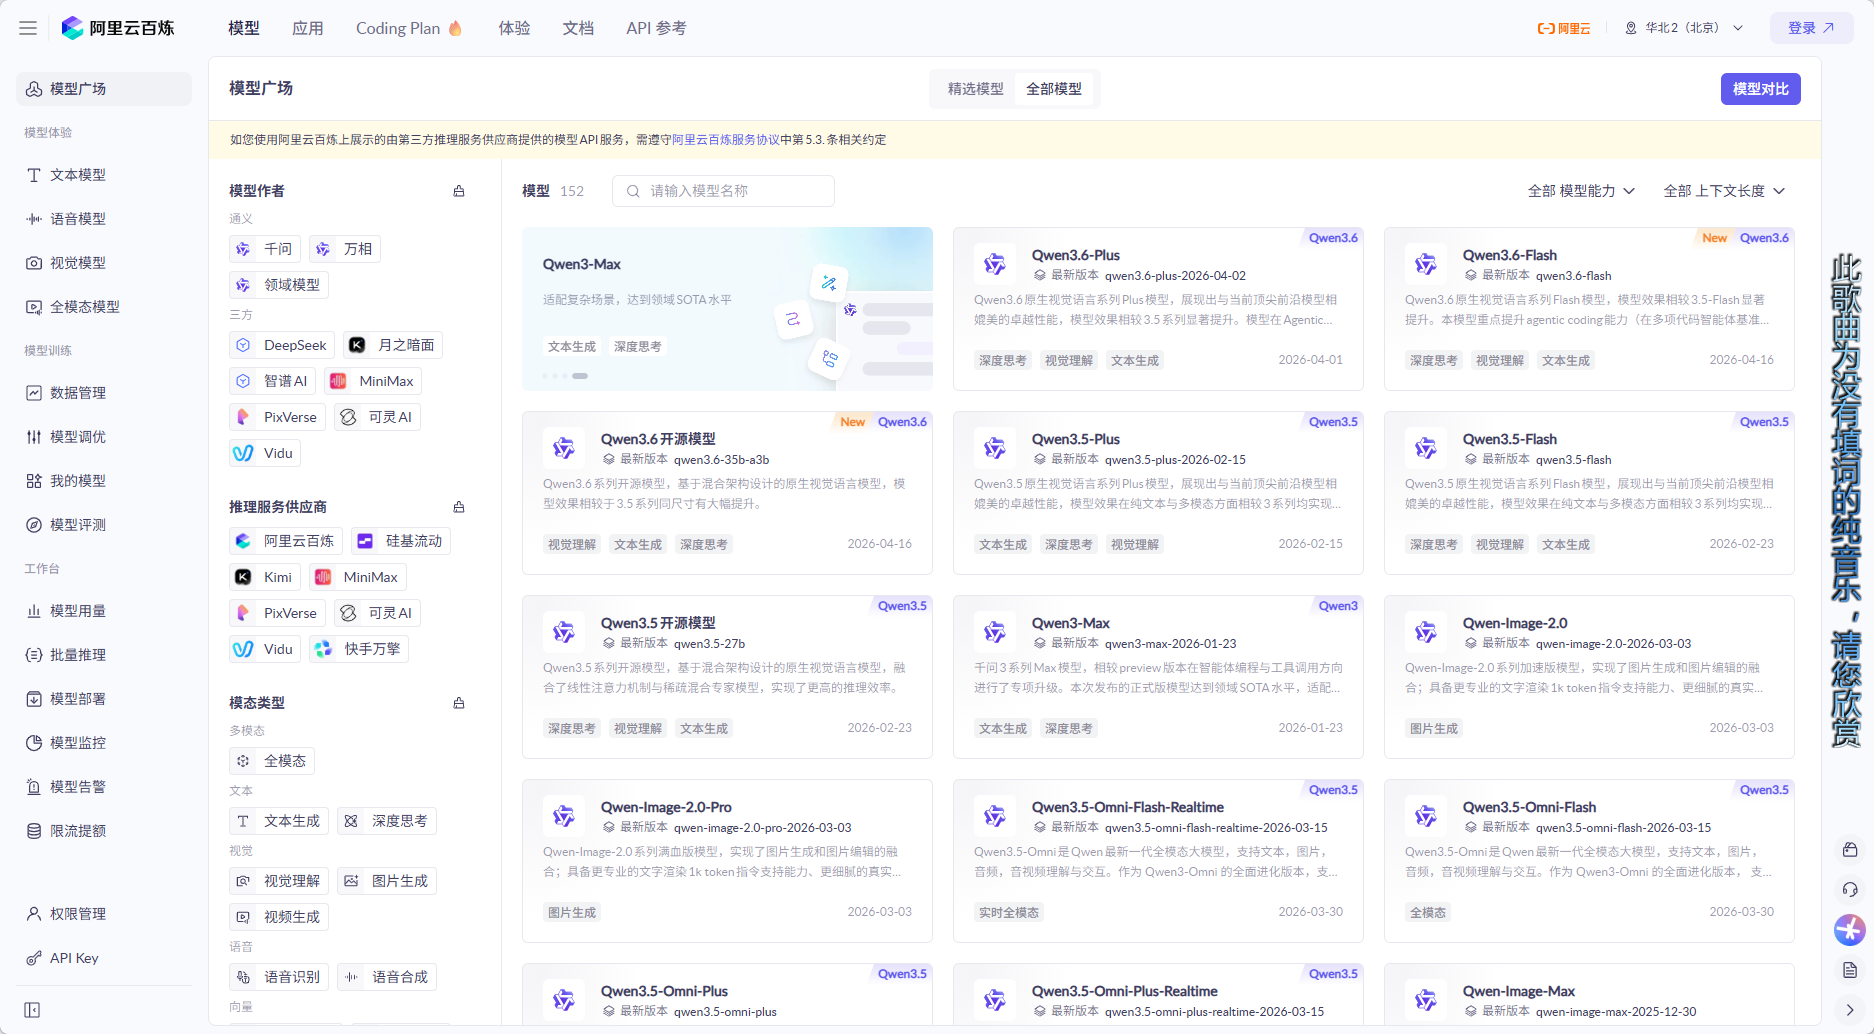Open 阿里云百炼服务协议 link
Viewport: 1874px width, 1034px height.
click(726, 140)
